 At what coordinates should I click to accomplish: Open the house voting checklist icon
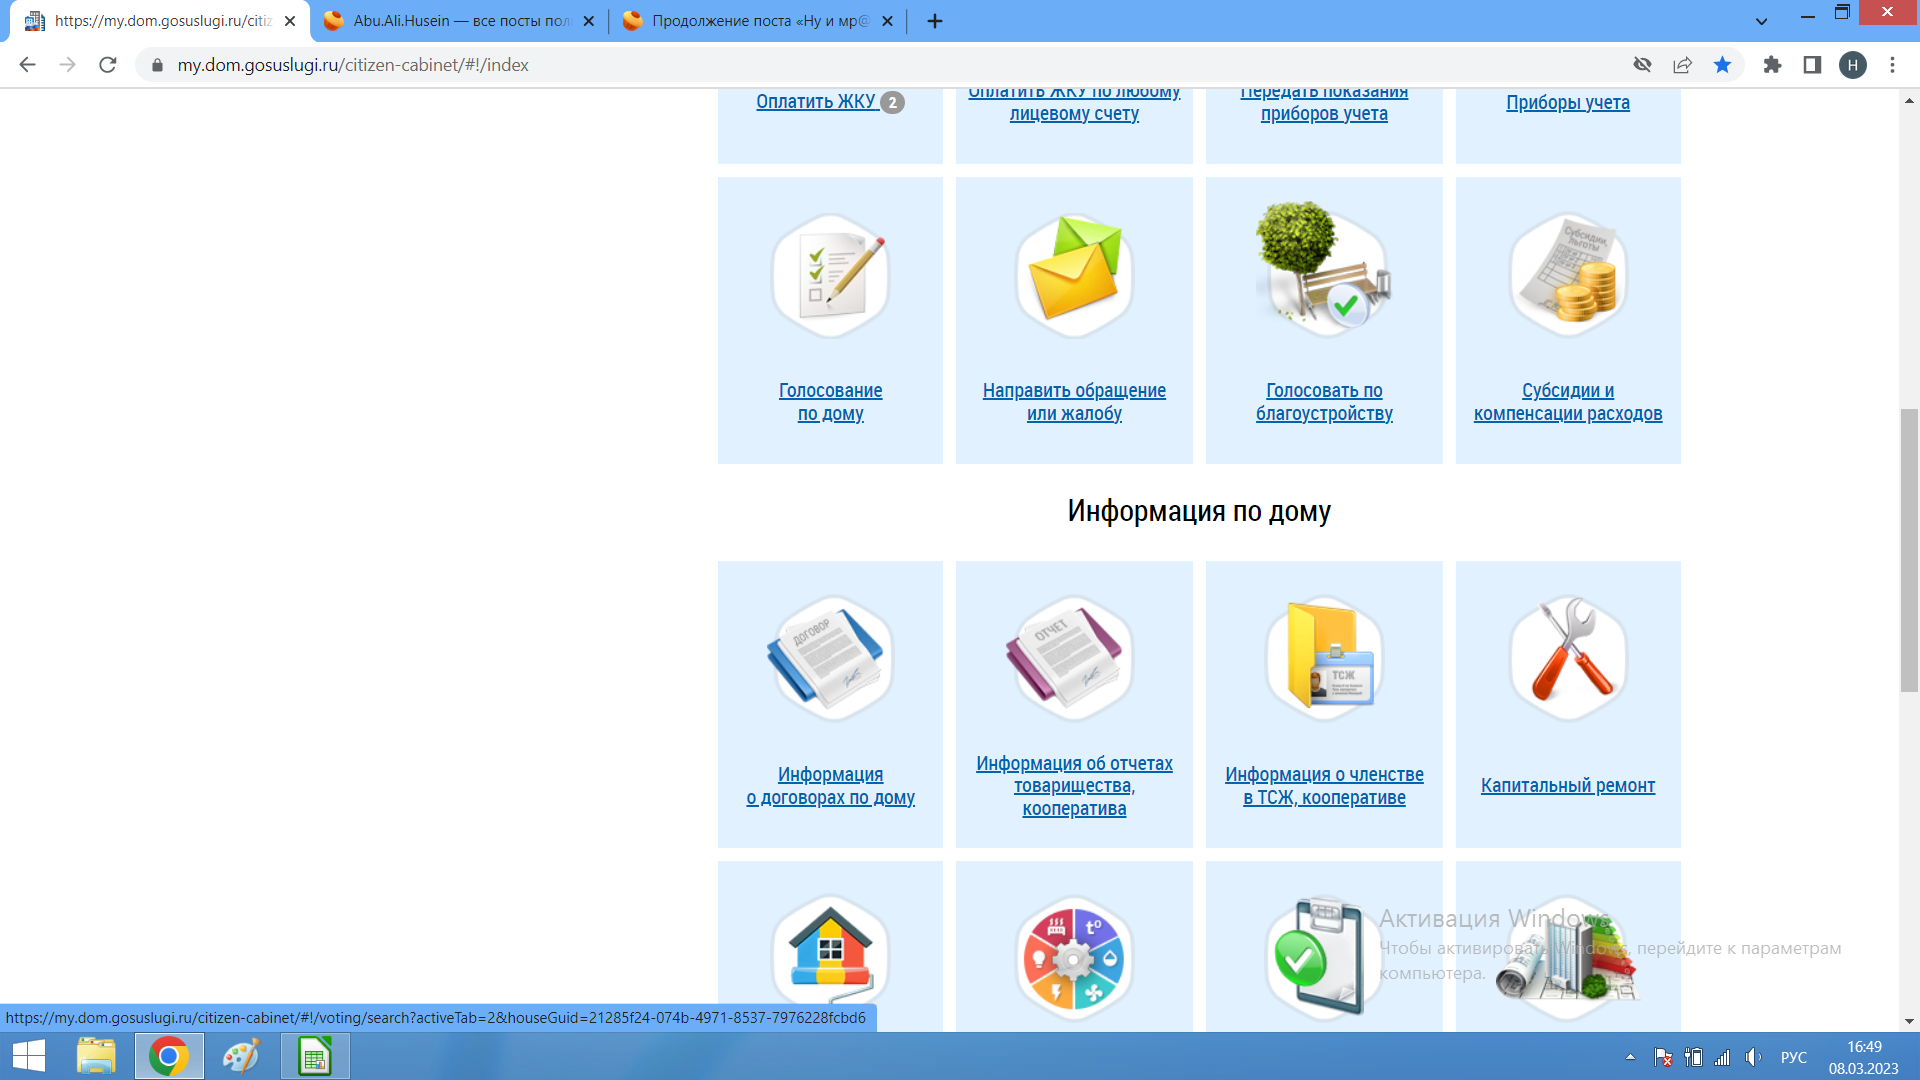coord(830,276)
